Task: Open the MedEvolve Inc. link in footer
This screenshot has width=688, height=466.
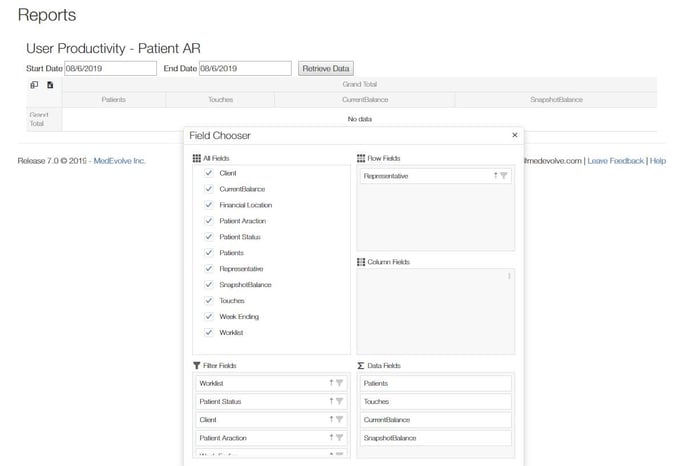Action: pos(119,160)
